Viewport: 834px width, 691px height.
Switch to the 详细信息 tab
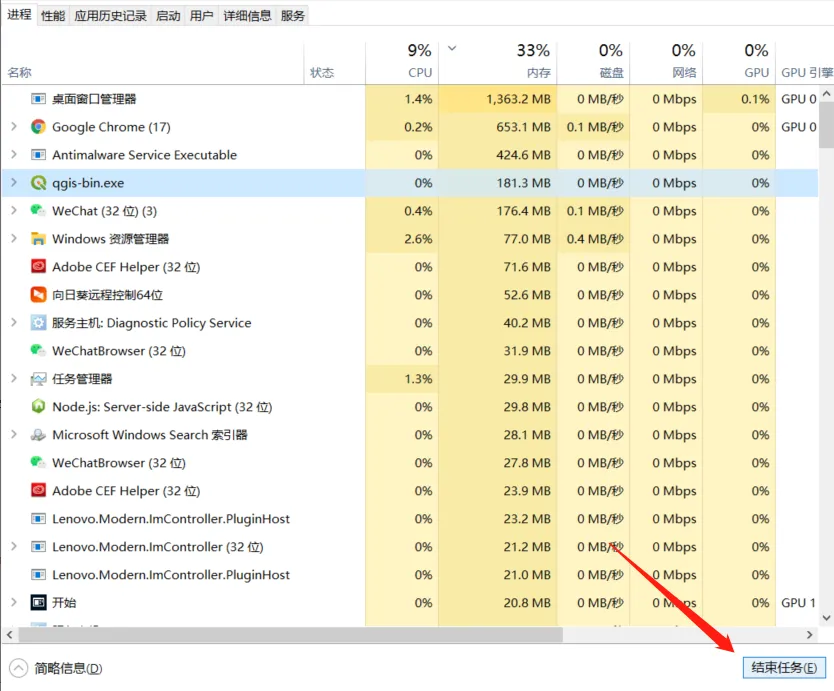pyautogui.click(x=247, y=16)
